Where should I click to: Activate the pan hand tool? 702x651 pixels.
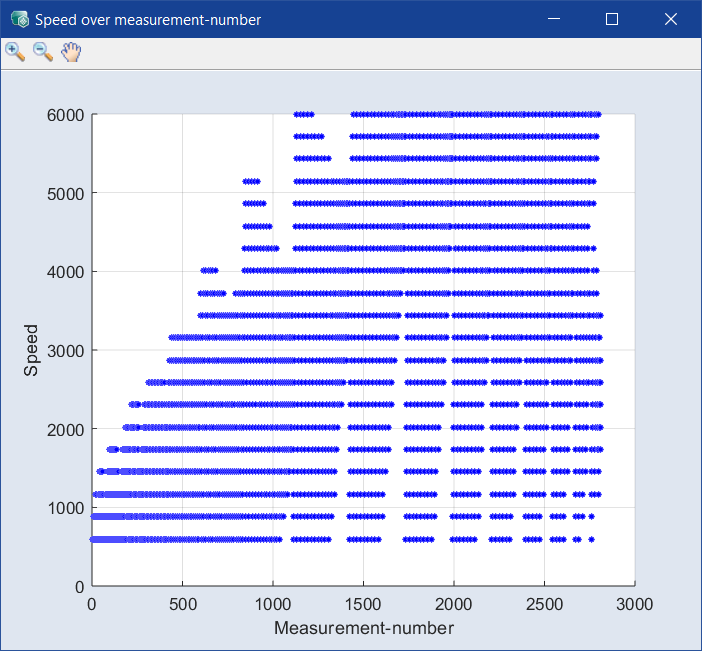pyautogui.click(x=71, y=52)
